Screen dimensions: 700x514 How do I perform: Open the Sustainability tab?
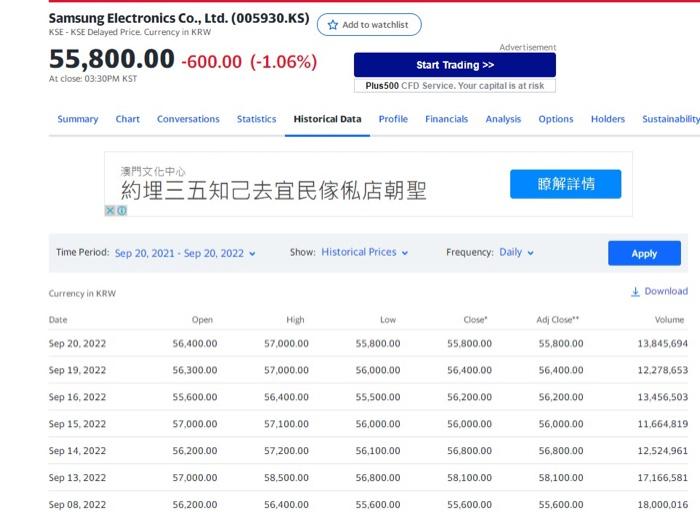(671, 119)
